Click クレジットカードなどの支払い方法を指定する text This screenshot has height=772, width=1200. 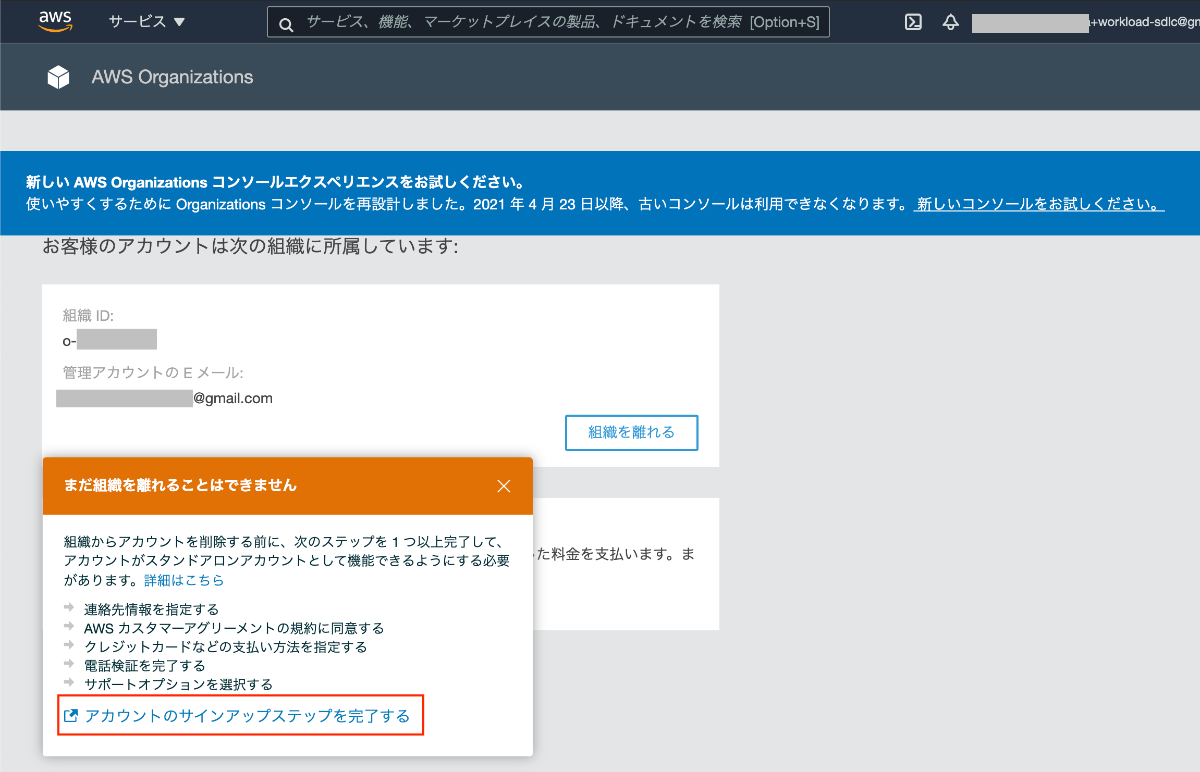[226, 647]
